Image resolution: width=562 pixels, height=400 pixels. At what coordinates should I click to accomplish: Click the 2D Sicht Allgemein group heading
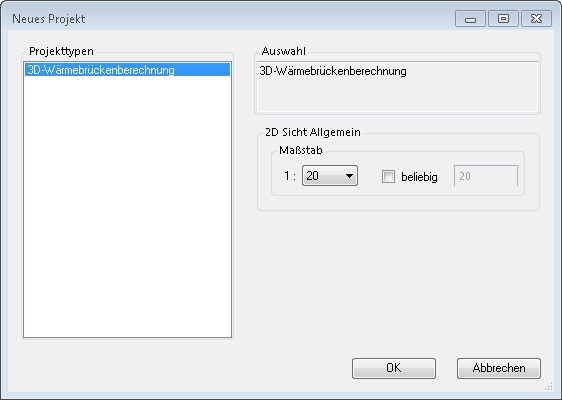(313, 132)
